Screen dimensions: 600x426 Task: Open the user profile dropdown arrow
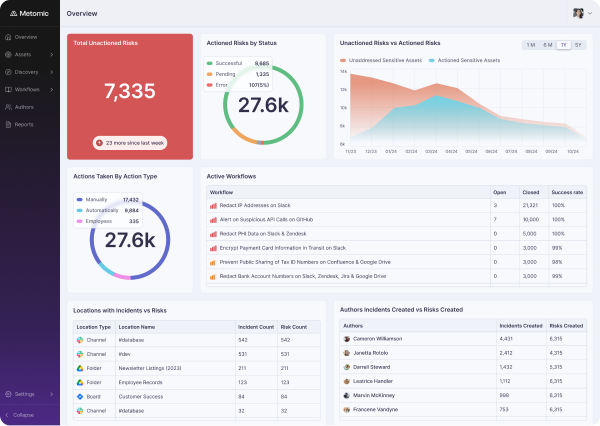(x=590, y=13)
